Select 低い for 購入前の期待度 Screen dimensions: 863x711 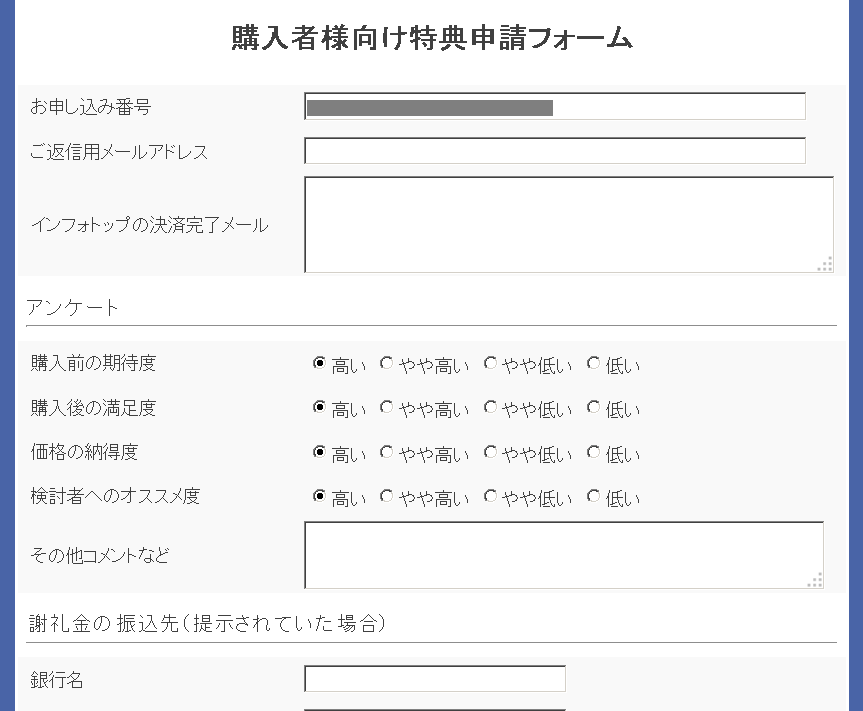point(593,363)
